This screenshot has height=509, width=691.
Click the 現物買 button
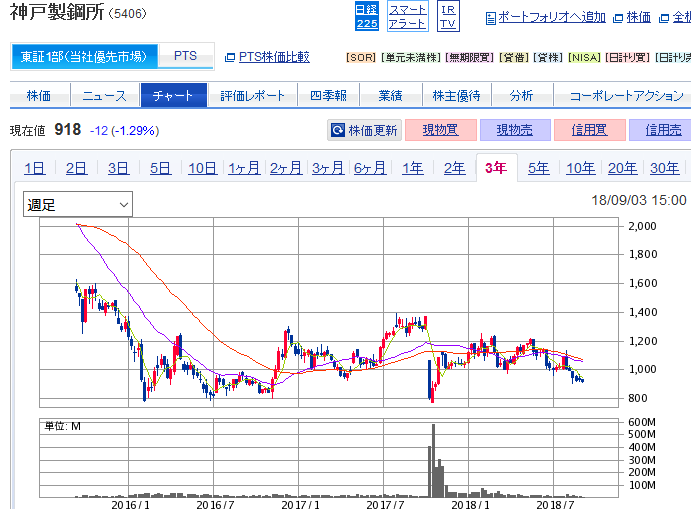coord(441,130)
